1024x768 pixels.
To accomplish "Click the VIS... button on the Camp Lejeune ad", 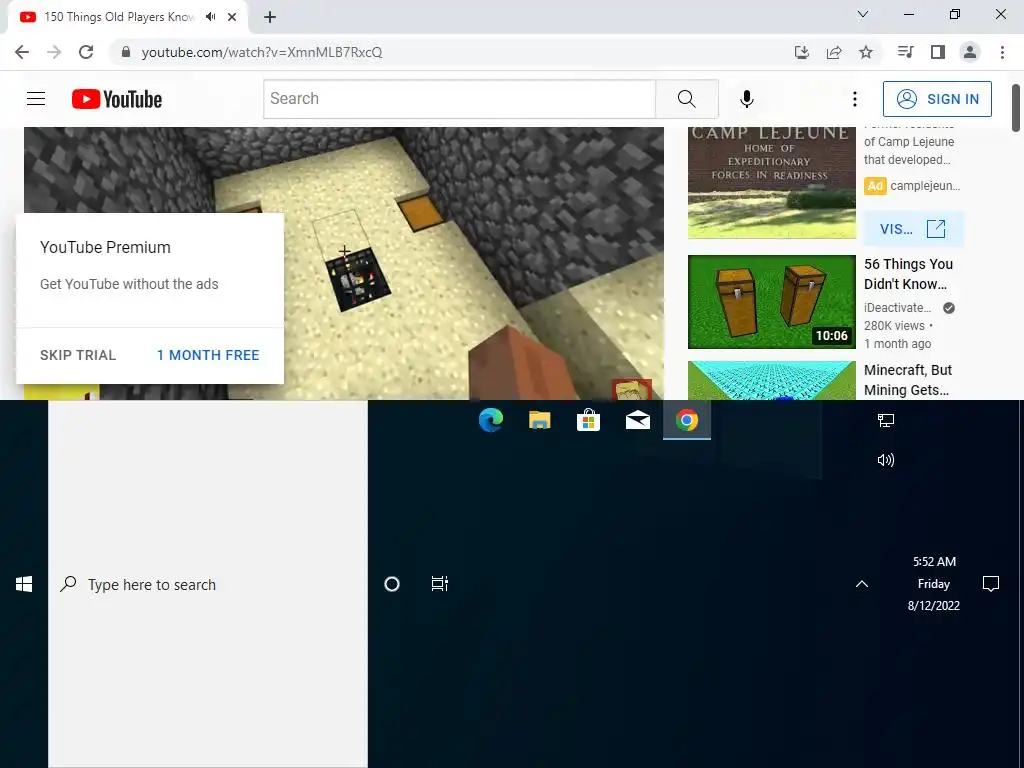I will coord(913,229).
